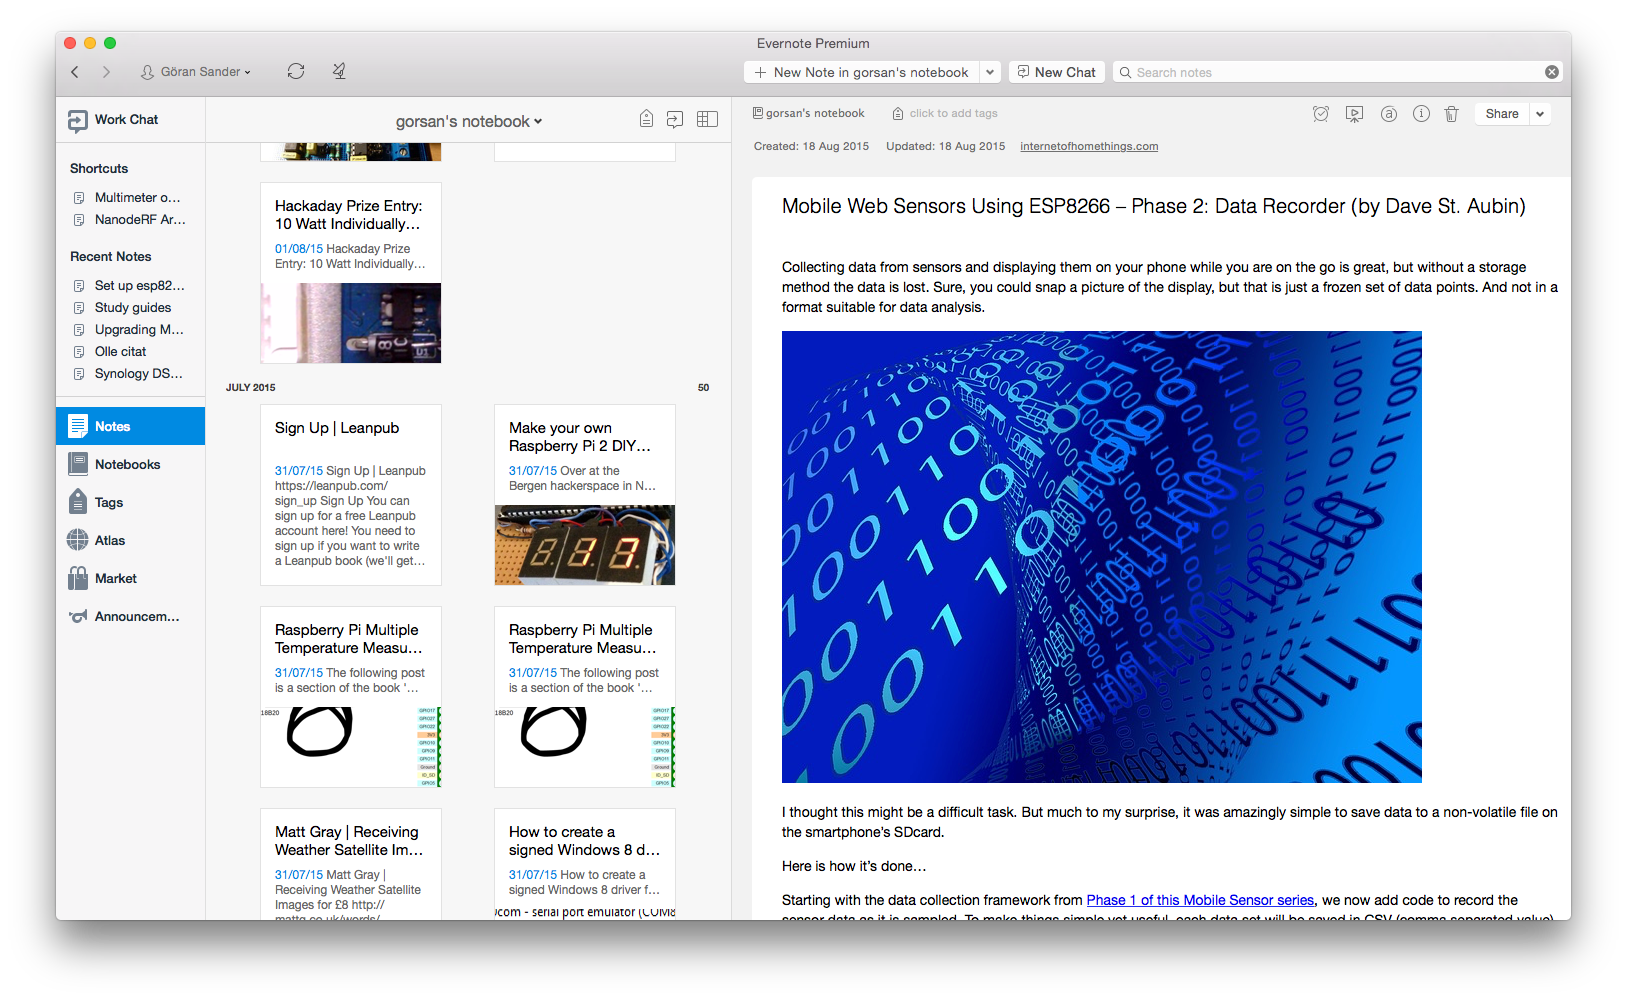Click the sync icon in toolbar
1627x1000 pixels.
pos(296,71)
